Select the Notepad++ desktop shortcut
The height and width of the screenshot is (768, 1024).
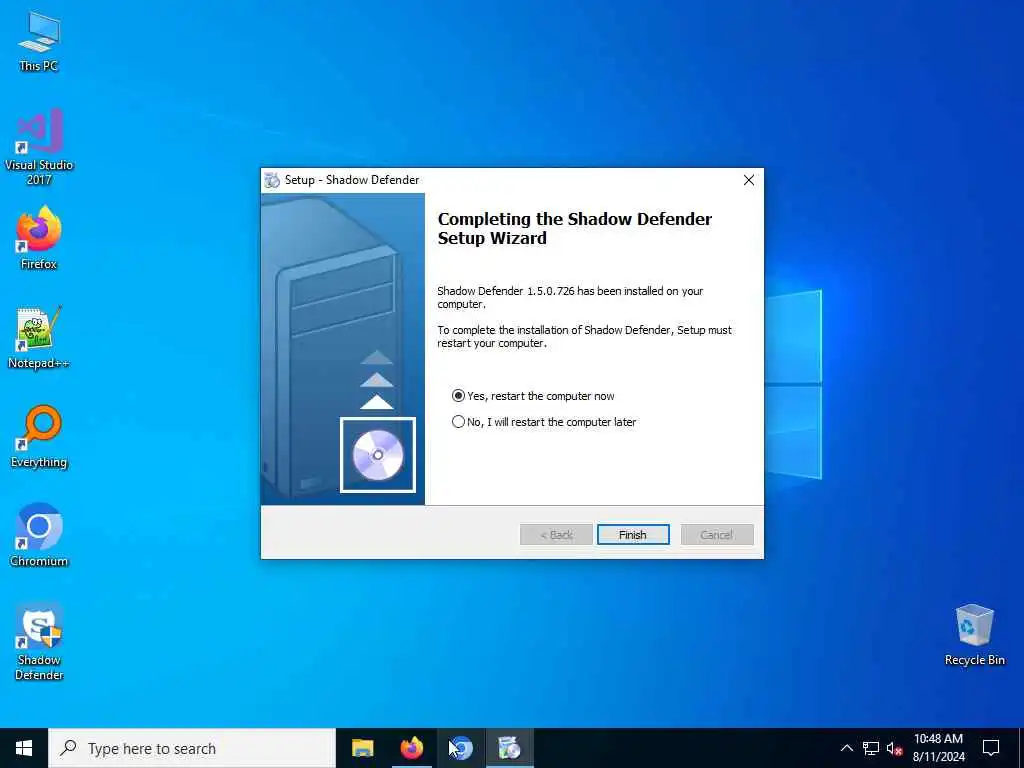[39, 338]
